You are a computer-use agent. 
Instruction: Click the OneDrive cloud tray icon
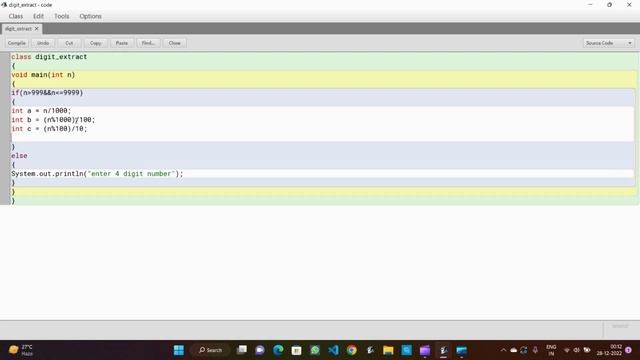pyautogui.click(x=514, y=350)
